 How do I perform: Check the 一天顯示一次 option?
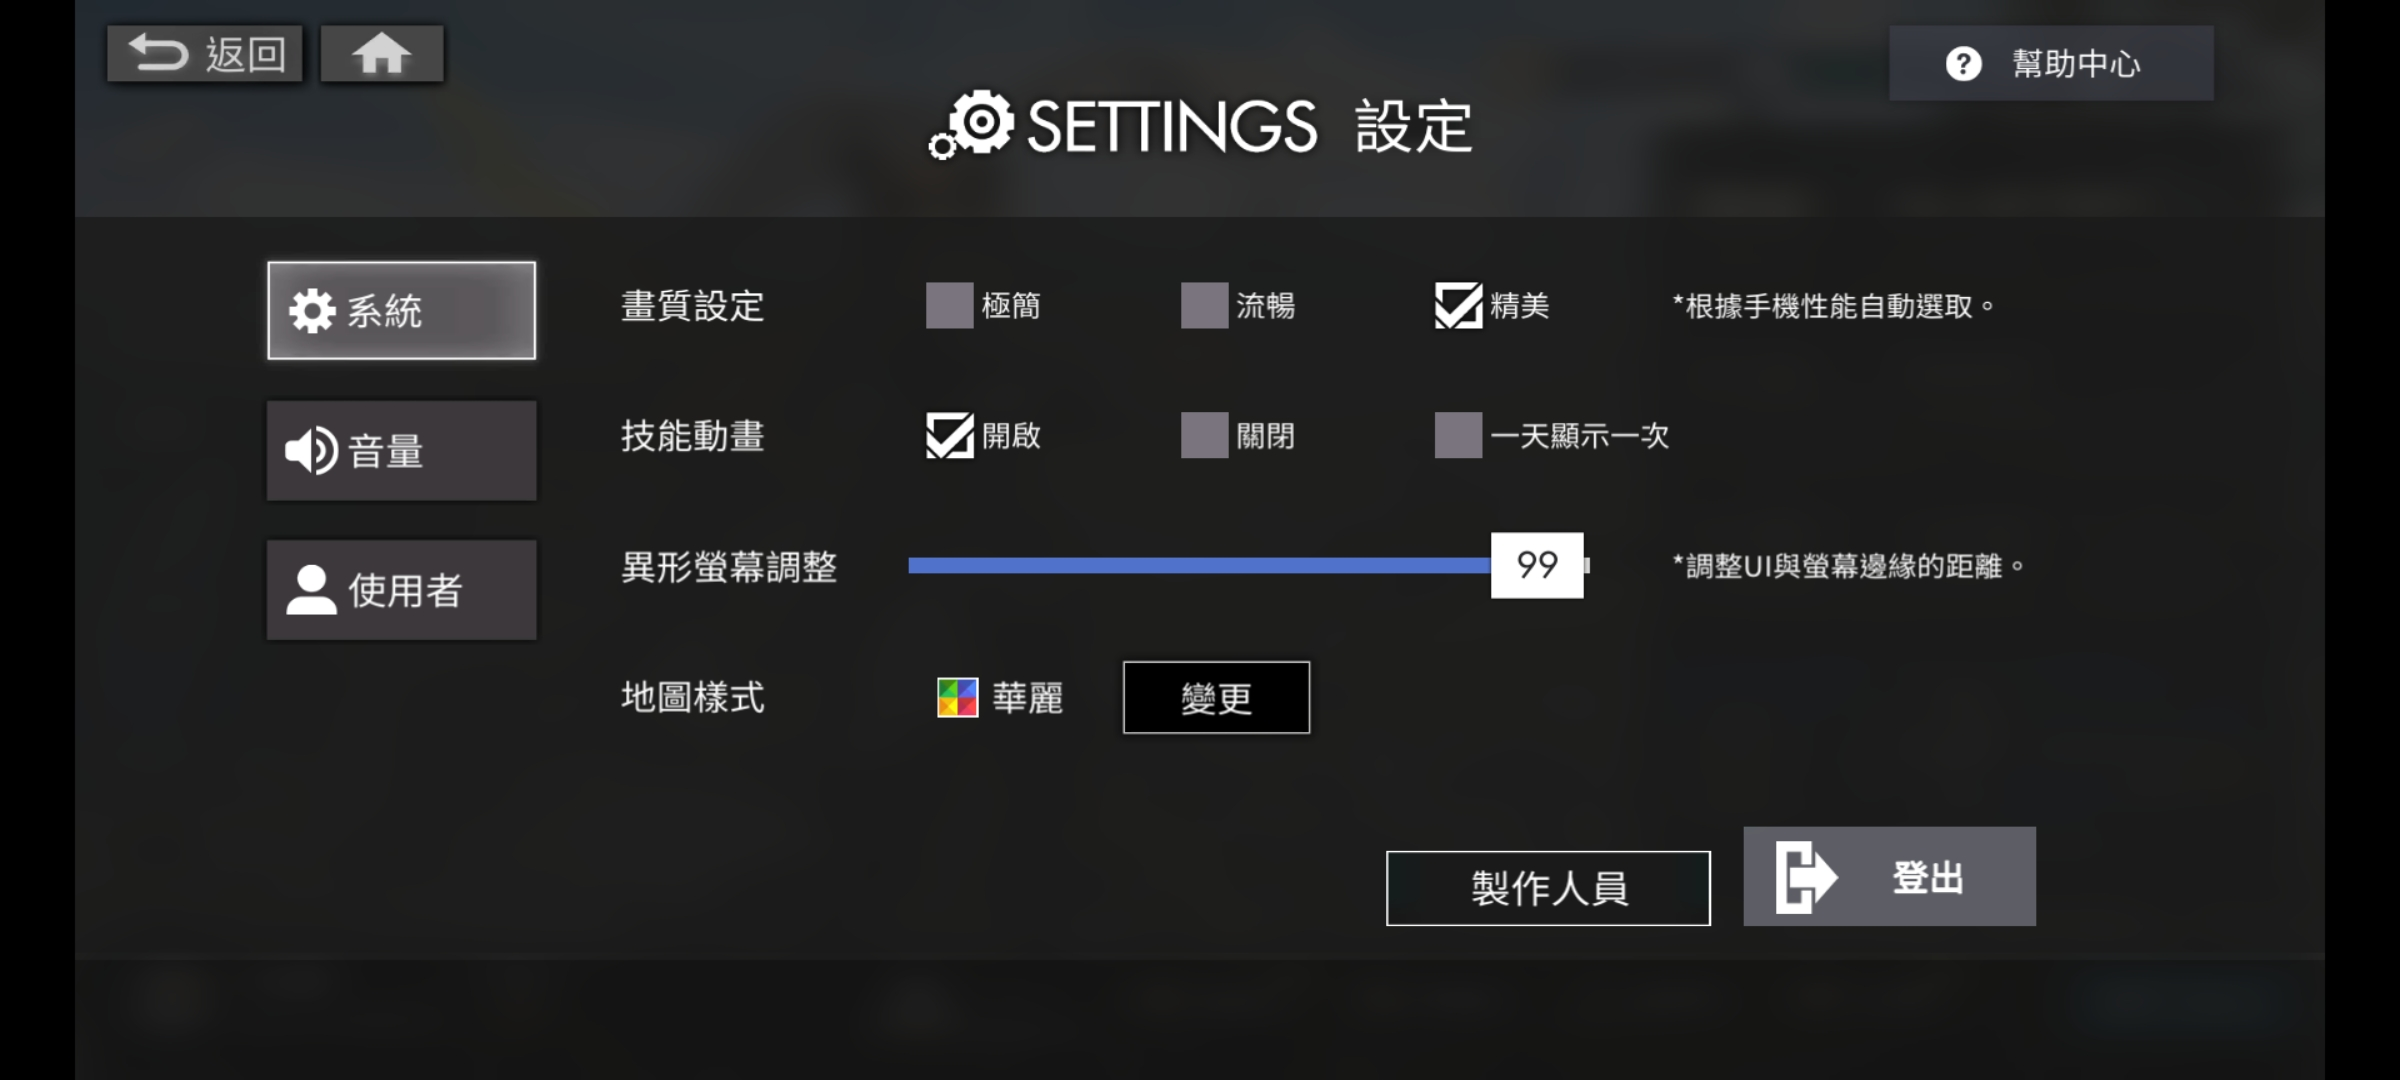(x=1458, y=436)
